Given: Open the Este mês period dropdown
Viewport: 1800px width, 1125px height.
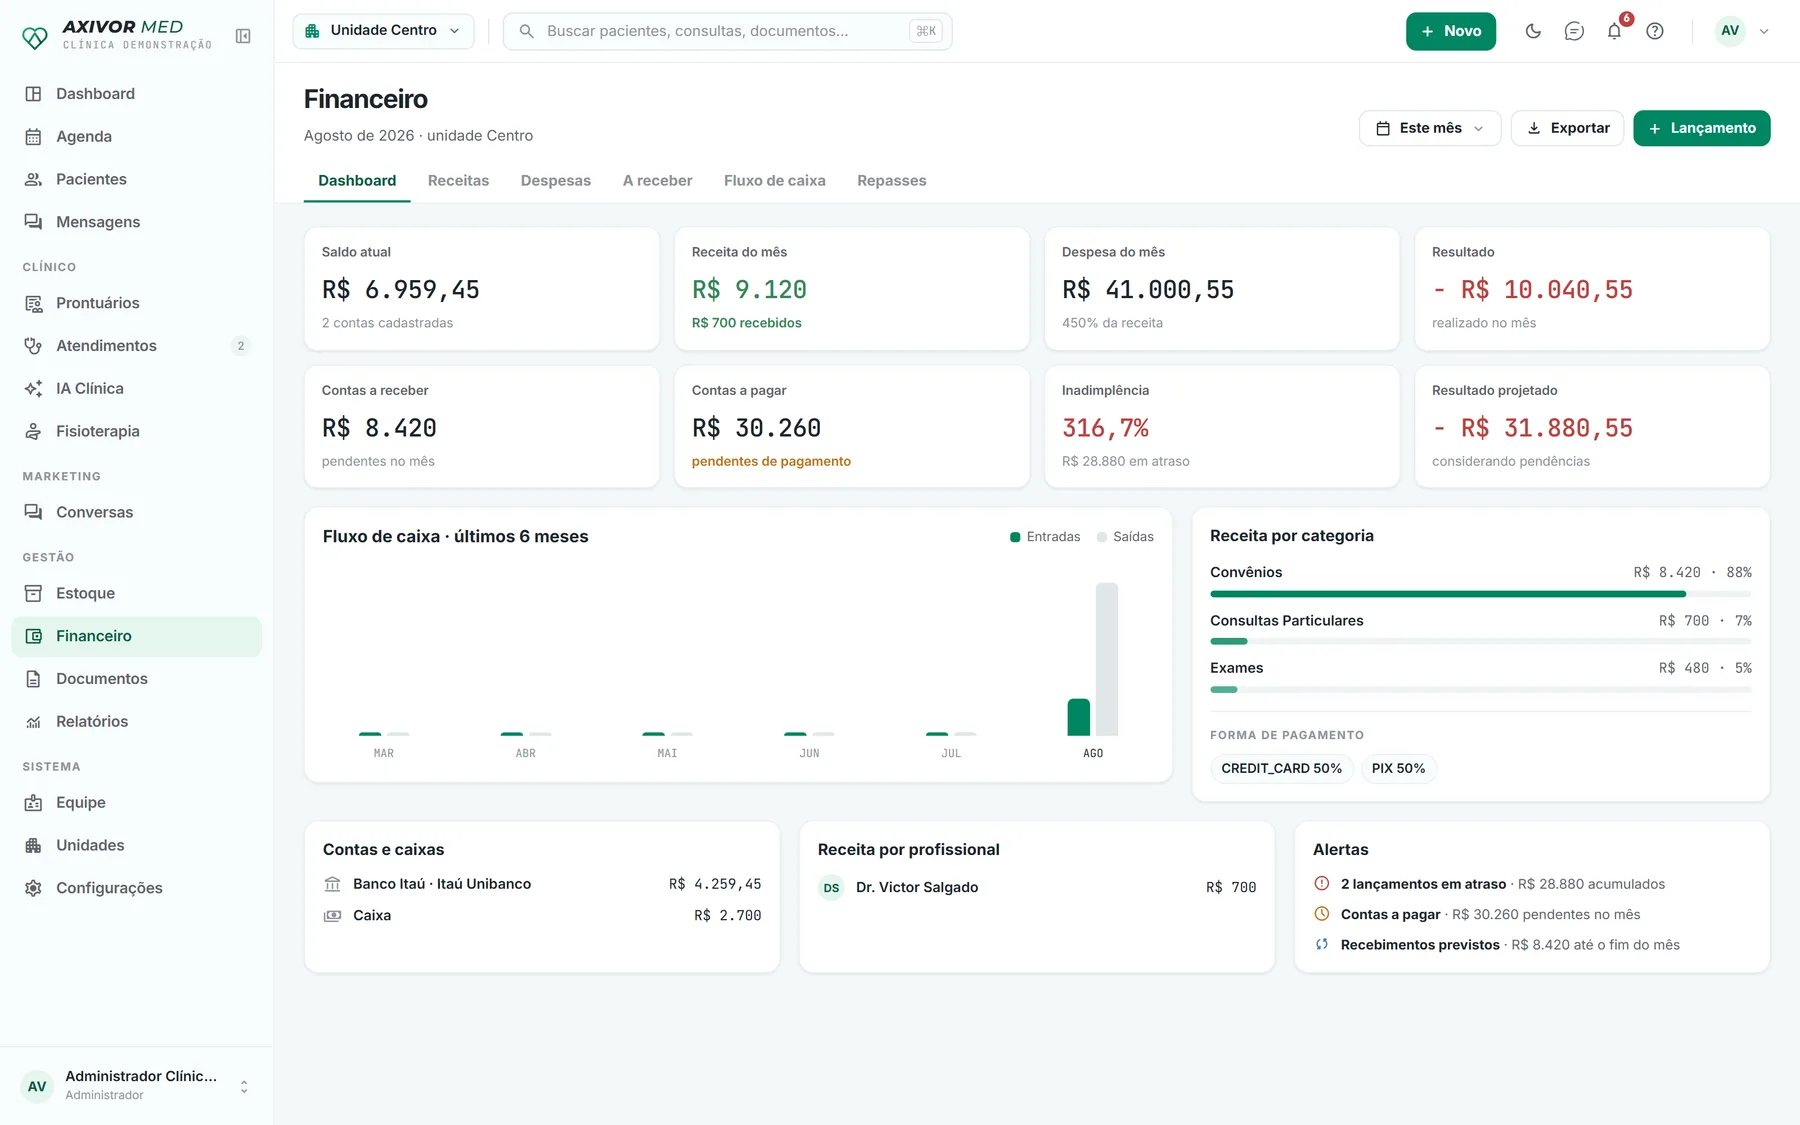Looking at the screenshot, I should click(1430, 128).
